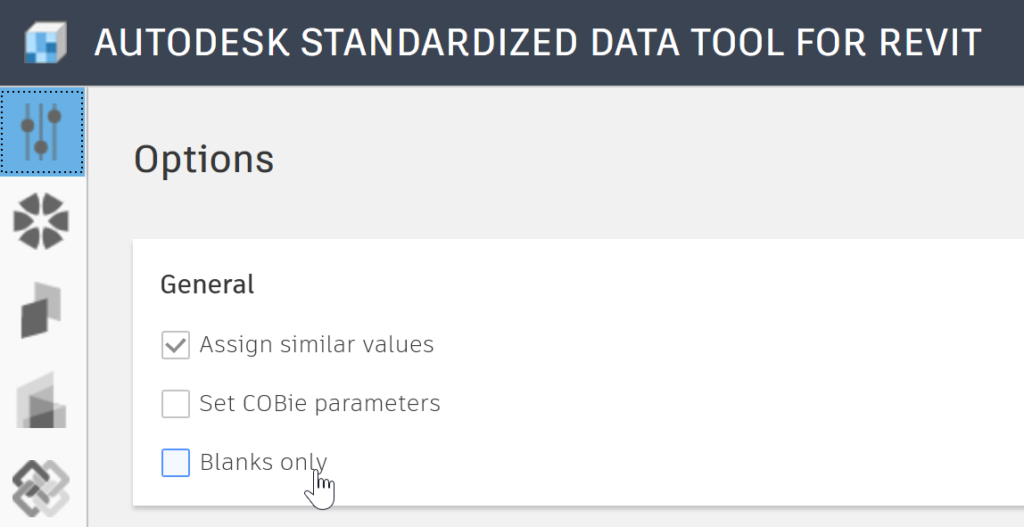Click the word REVIT in header
The height and width of the screenshot is (527, 1024).
pos(931,42)
